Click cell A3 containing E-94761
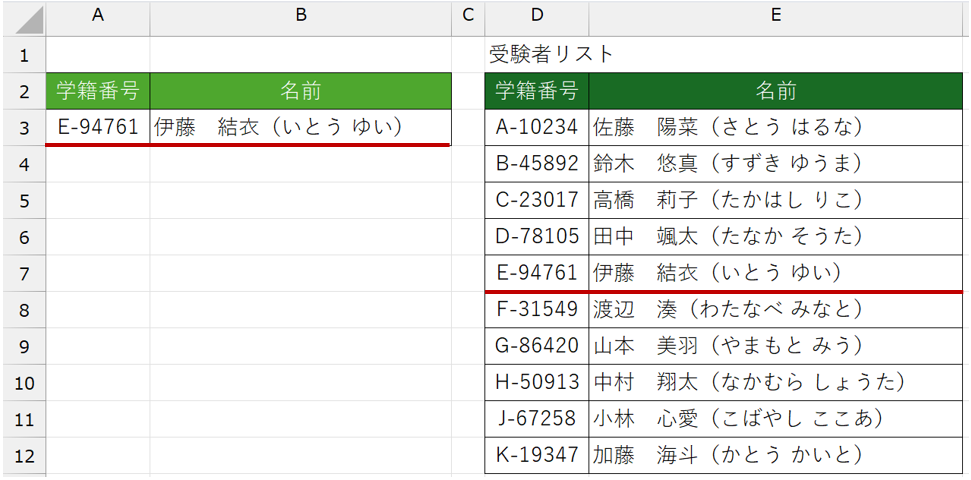Screen dimensions: 971x480 click(98, 127)
